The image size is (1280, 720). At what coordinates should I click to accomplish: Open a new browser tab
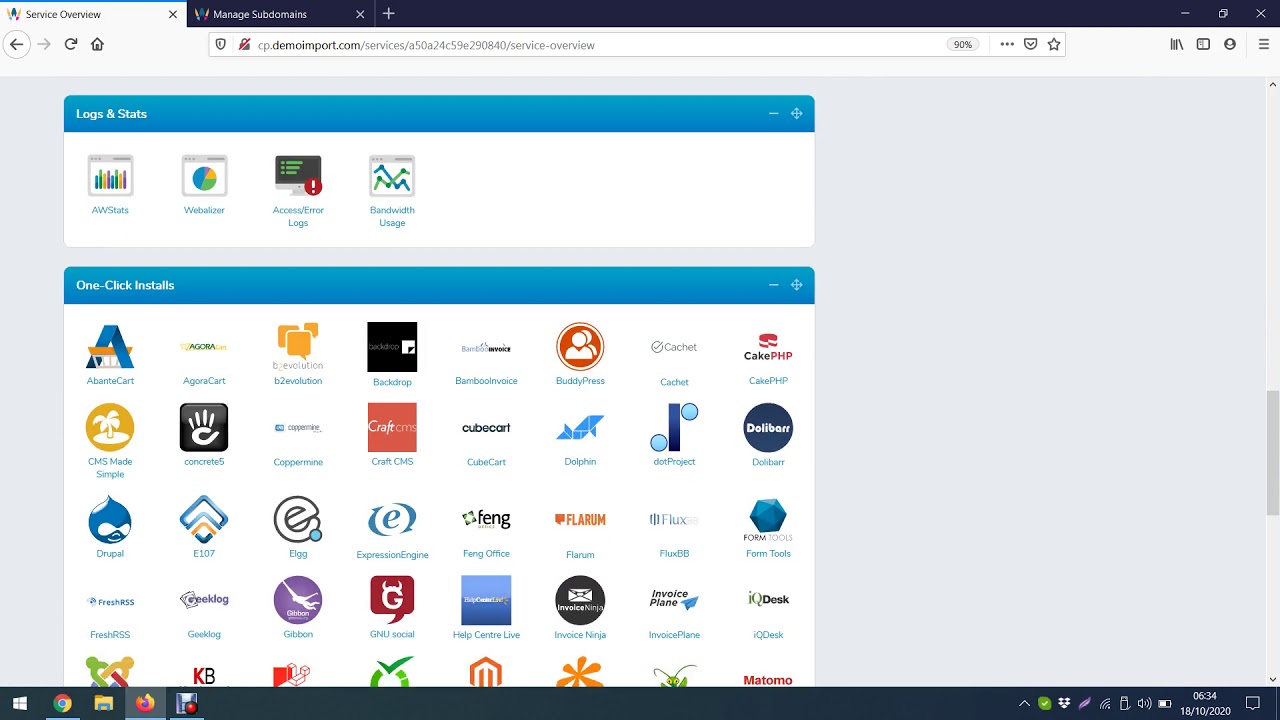(x=389, y=14)
